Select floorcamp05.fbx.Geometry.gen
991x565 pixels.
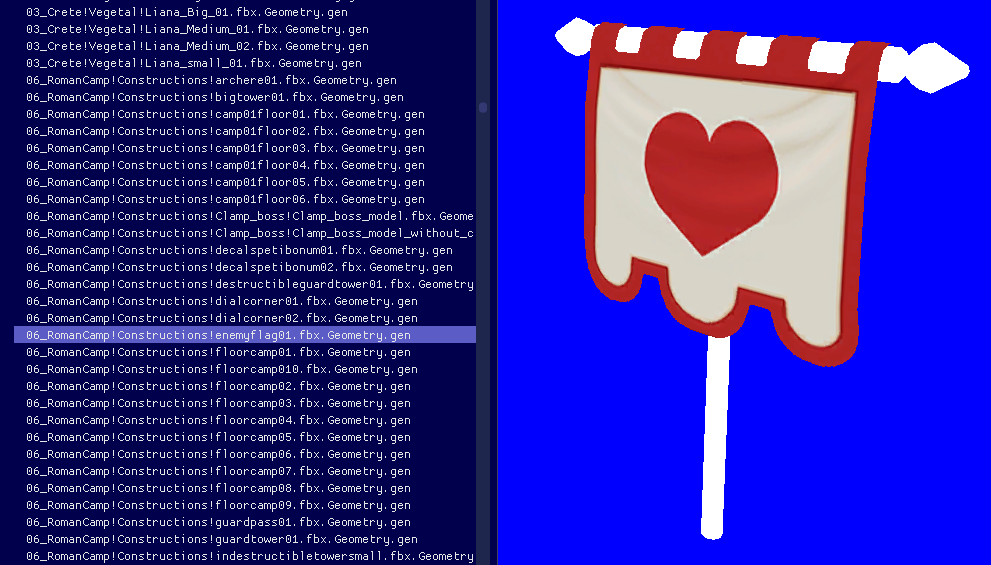pos(245,438)
